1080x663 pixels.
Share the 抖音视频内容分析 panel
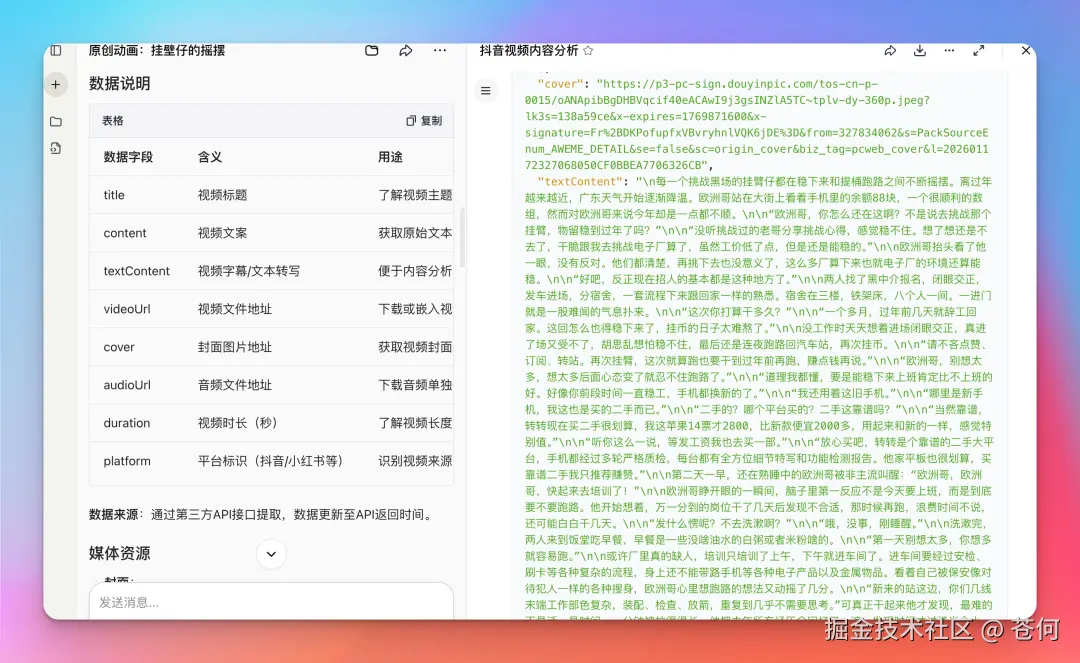coord(890,50)
